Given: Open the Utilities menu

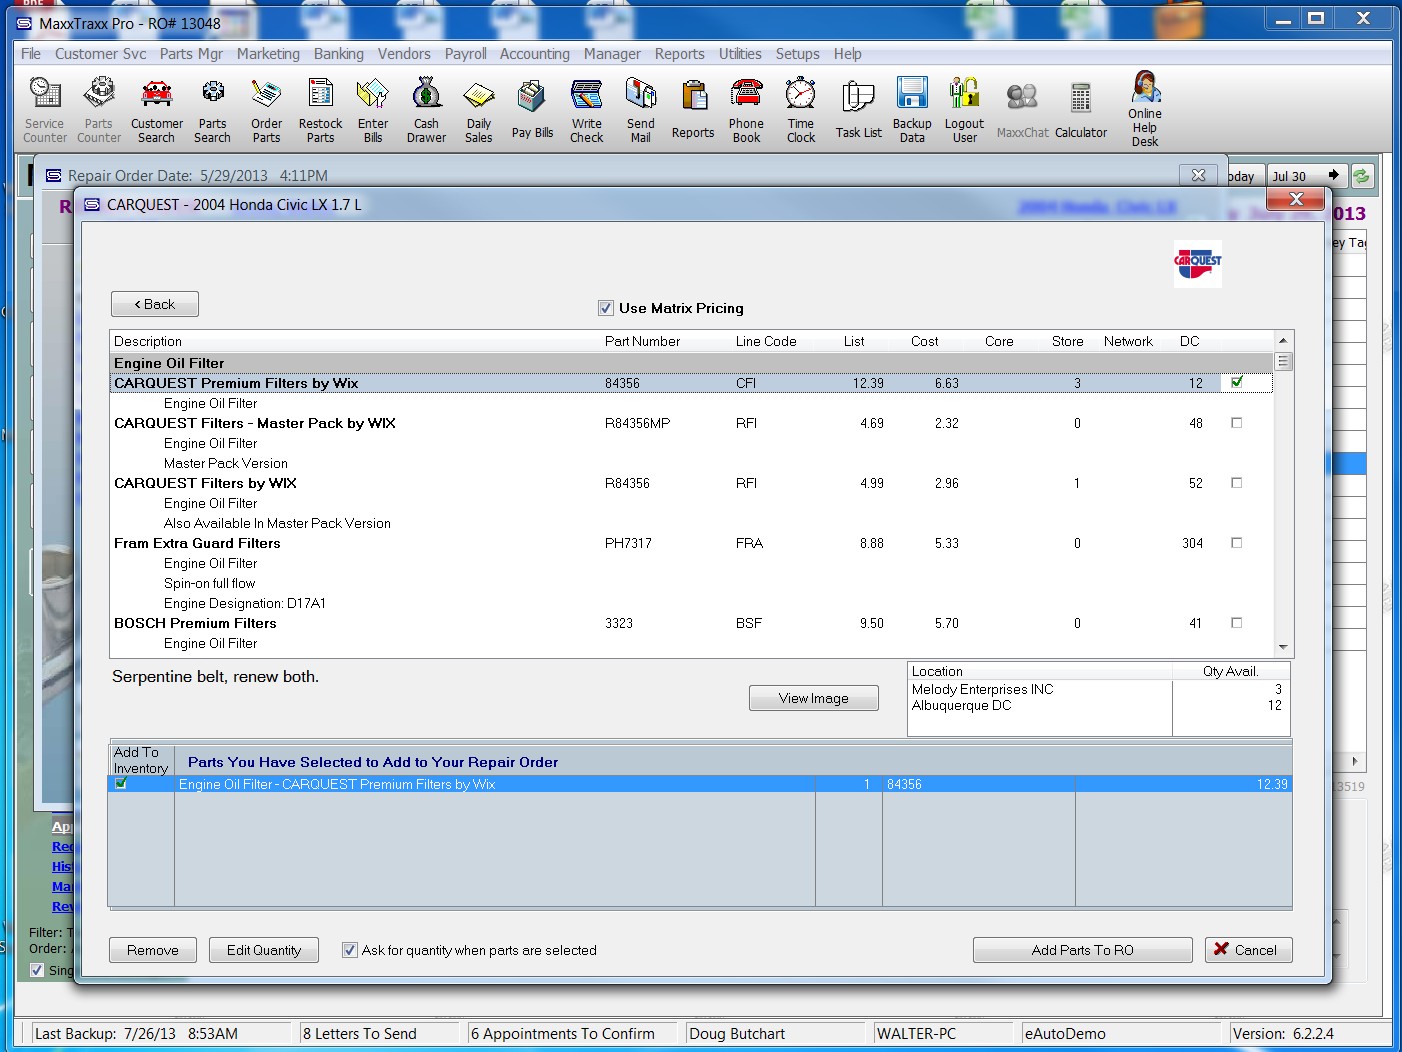Looking at the screenshot, I should click(x=740, y=54).
